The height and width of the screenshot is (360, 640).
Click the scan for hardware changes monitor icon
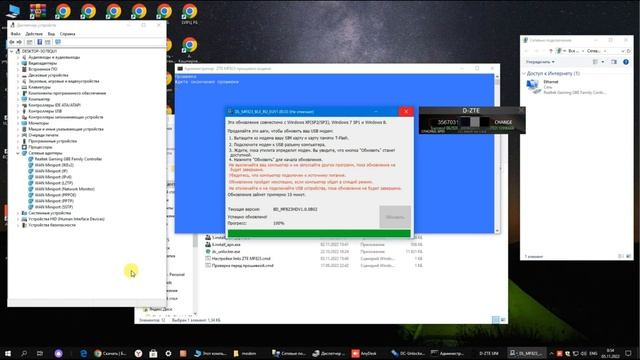pyautogui.click(x=58, y=42)
